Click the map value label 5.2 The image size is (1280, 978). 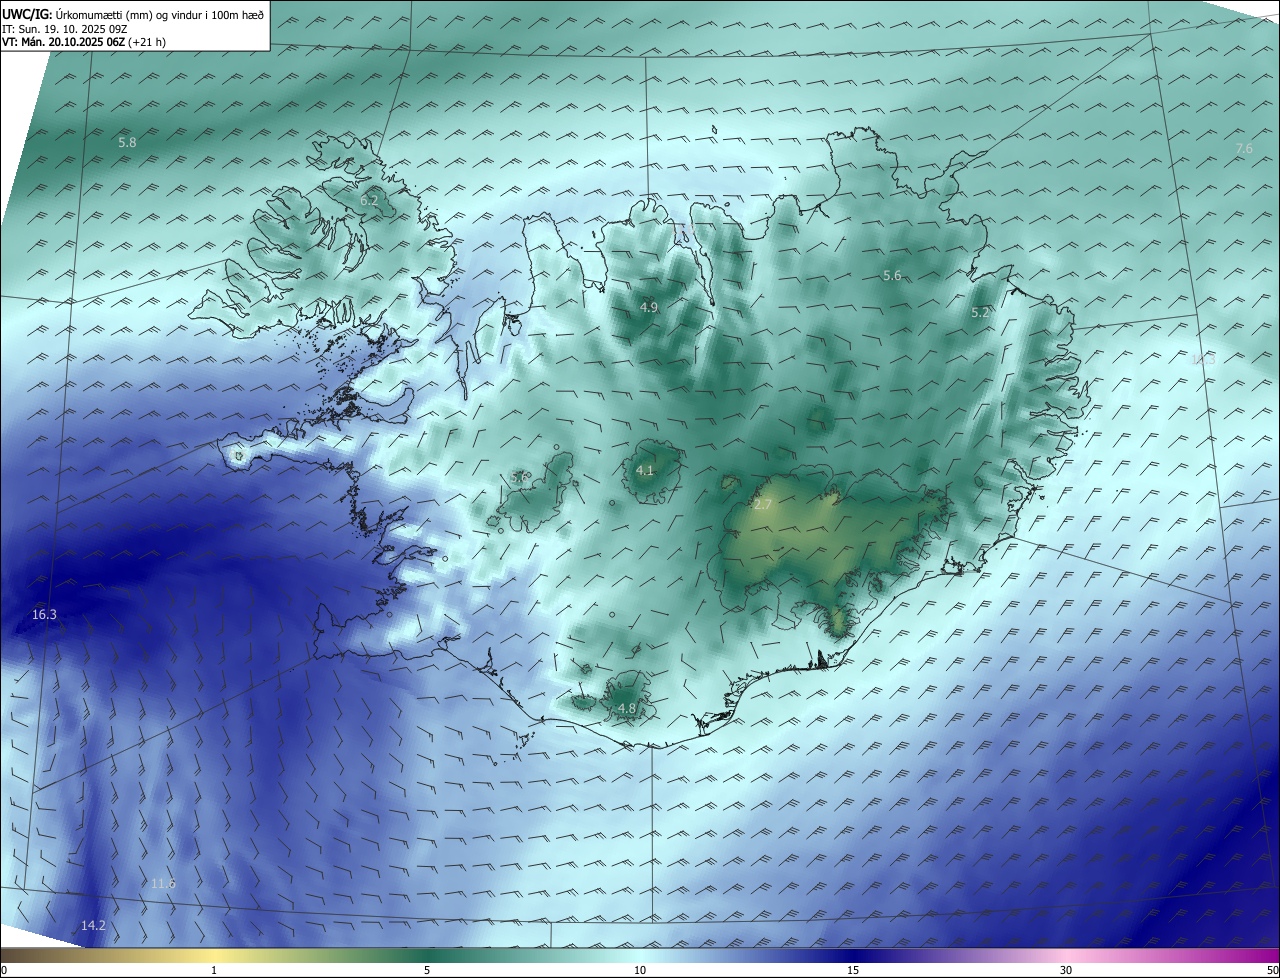click(x=980, y=312)
